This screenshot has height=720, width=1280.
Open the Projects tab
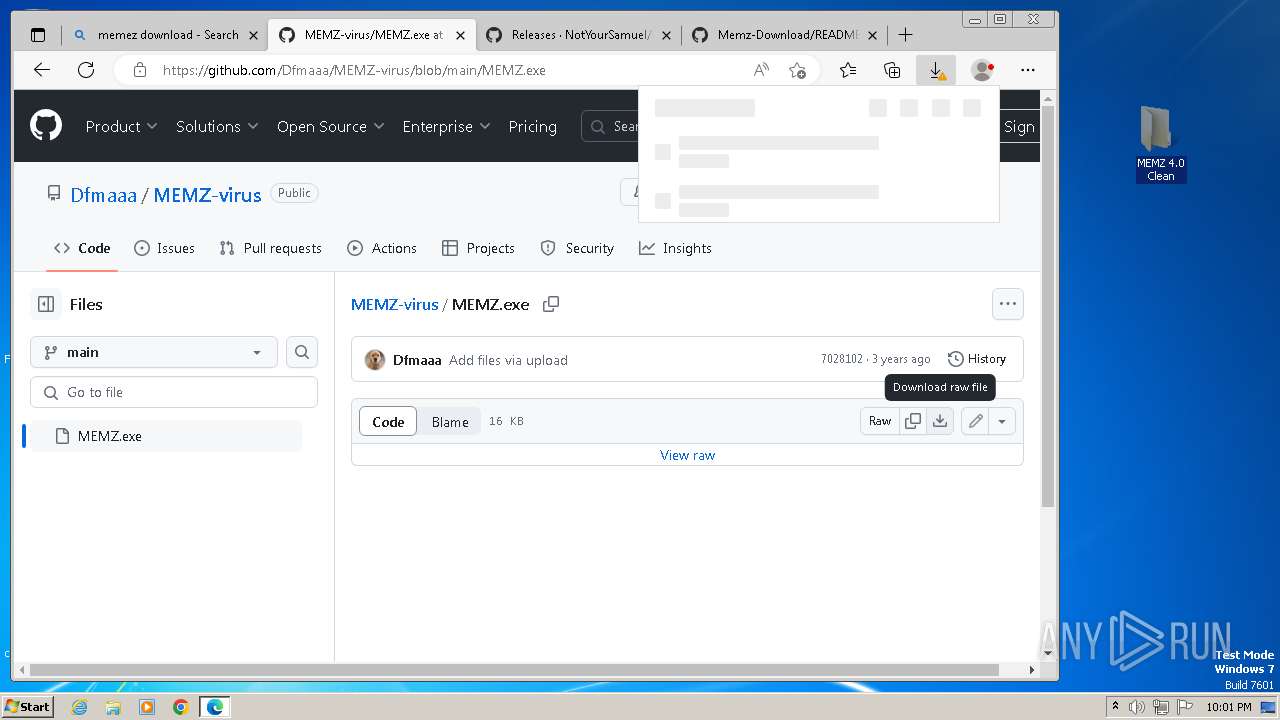pos(478,248)
